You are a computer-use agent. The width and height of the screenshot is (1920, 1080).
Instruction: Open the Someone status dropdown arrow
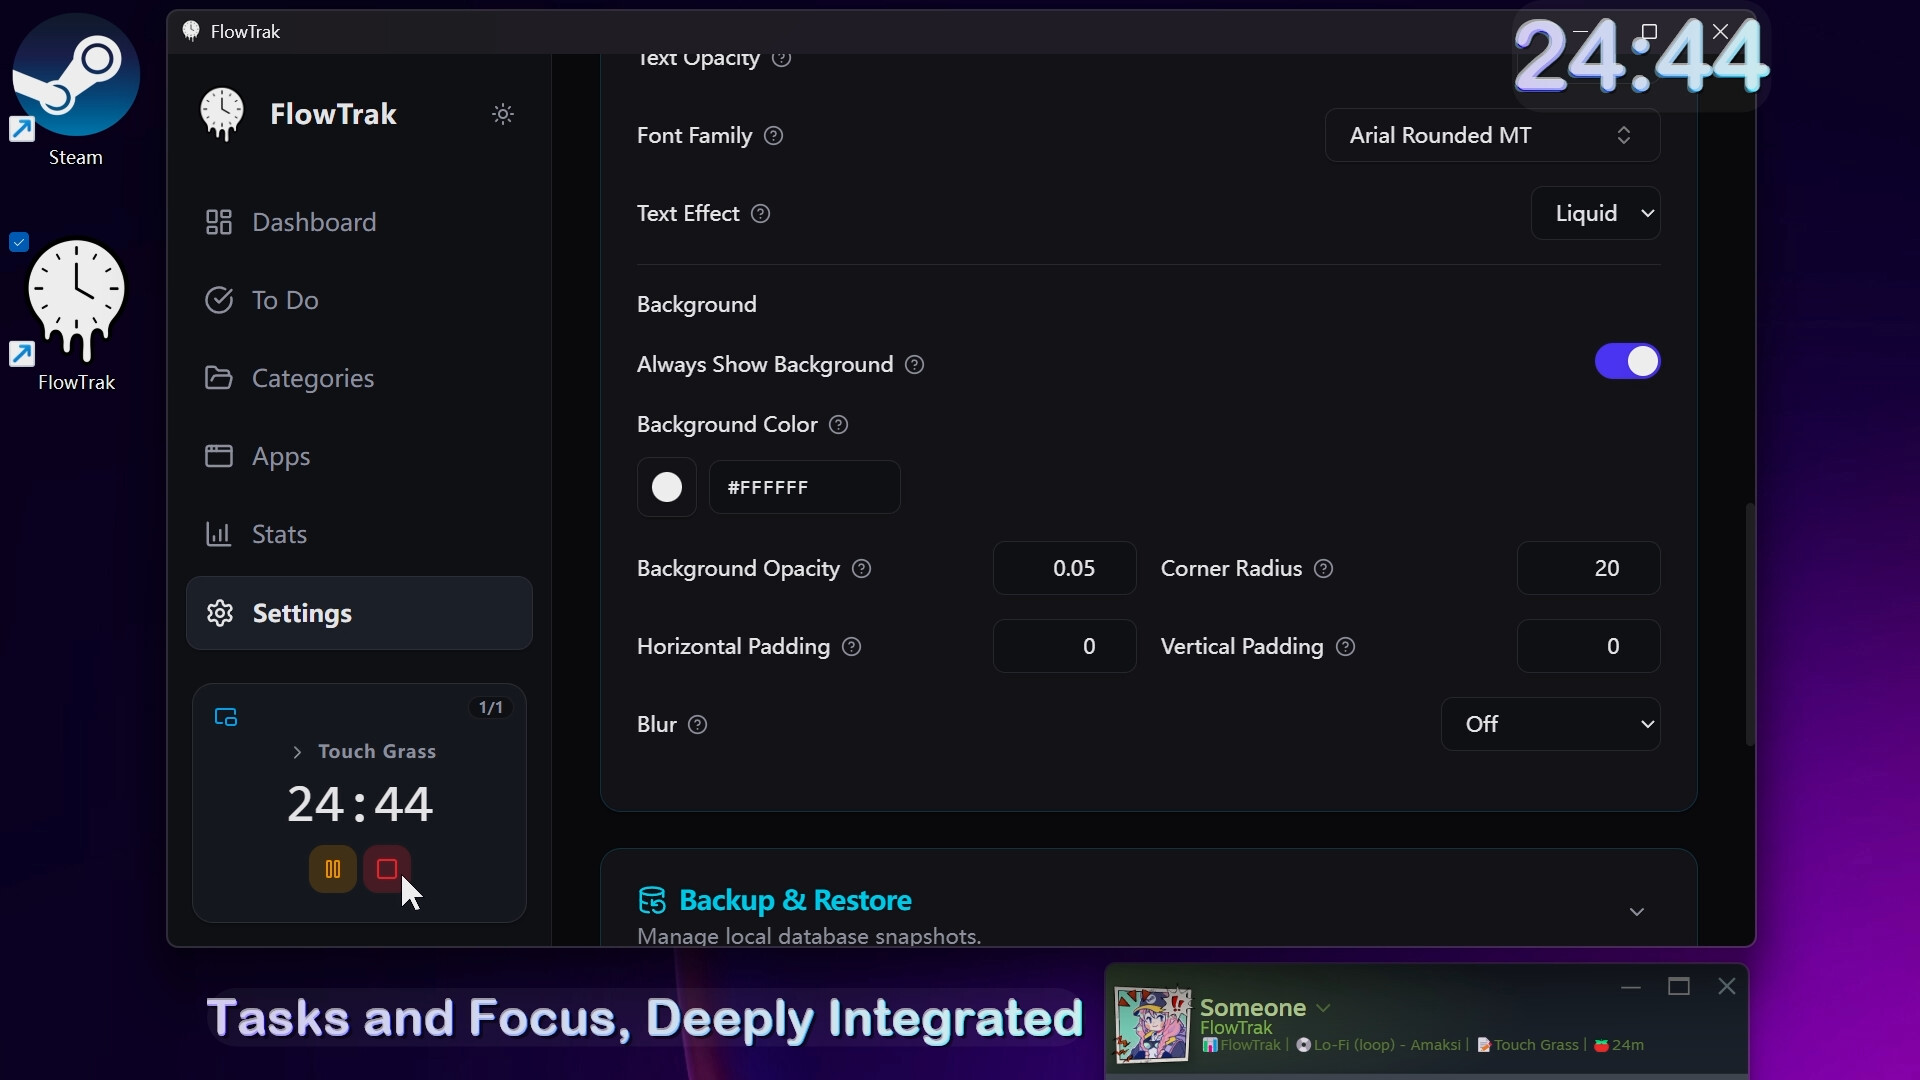pyautogui.click(x=1324, y=1008)
